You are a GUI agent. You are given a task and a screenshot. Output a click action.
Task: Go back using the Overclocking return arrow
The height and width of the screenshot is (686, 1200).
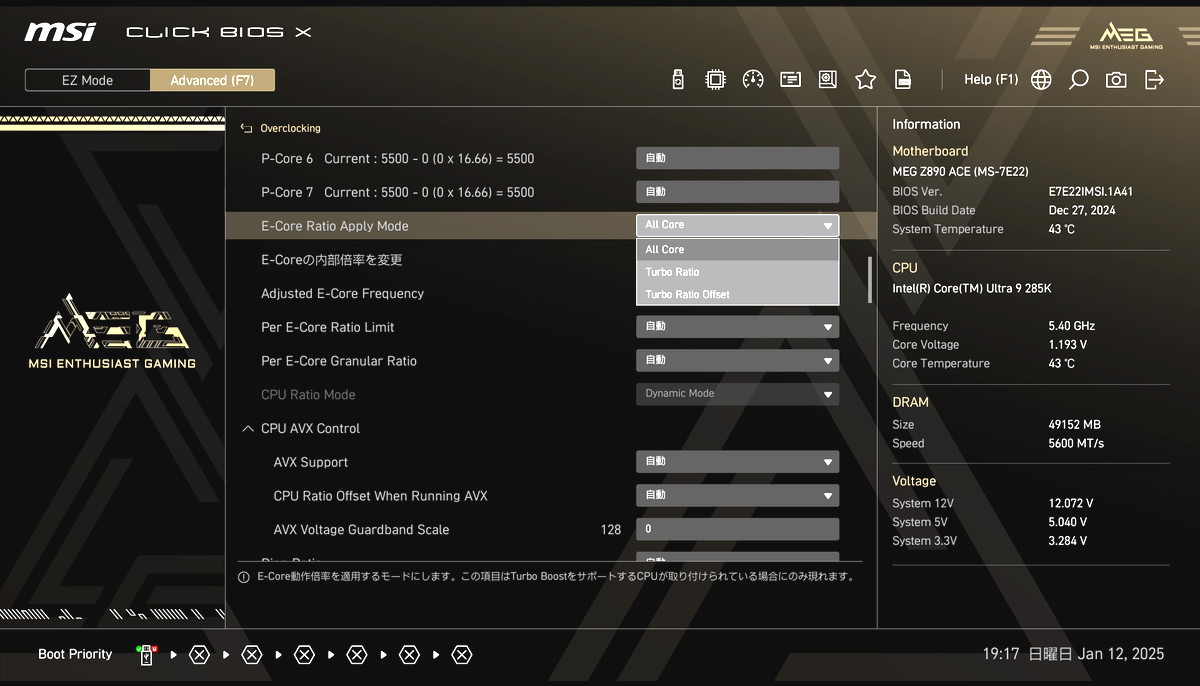coord(247,128)
